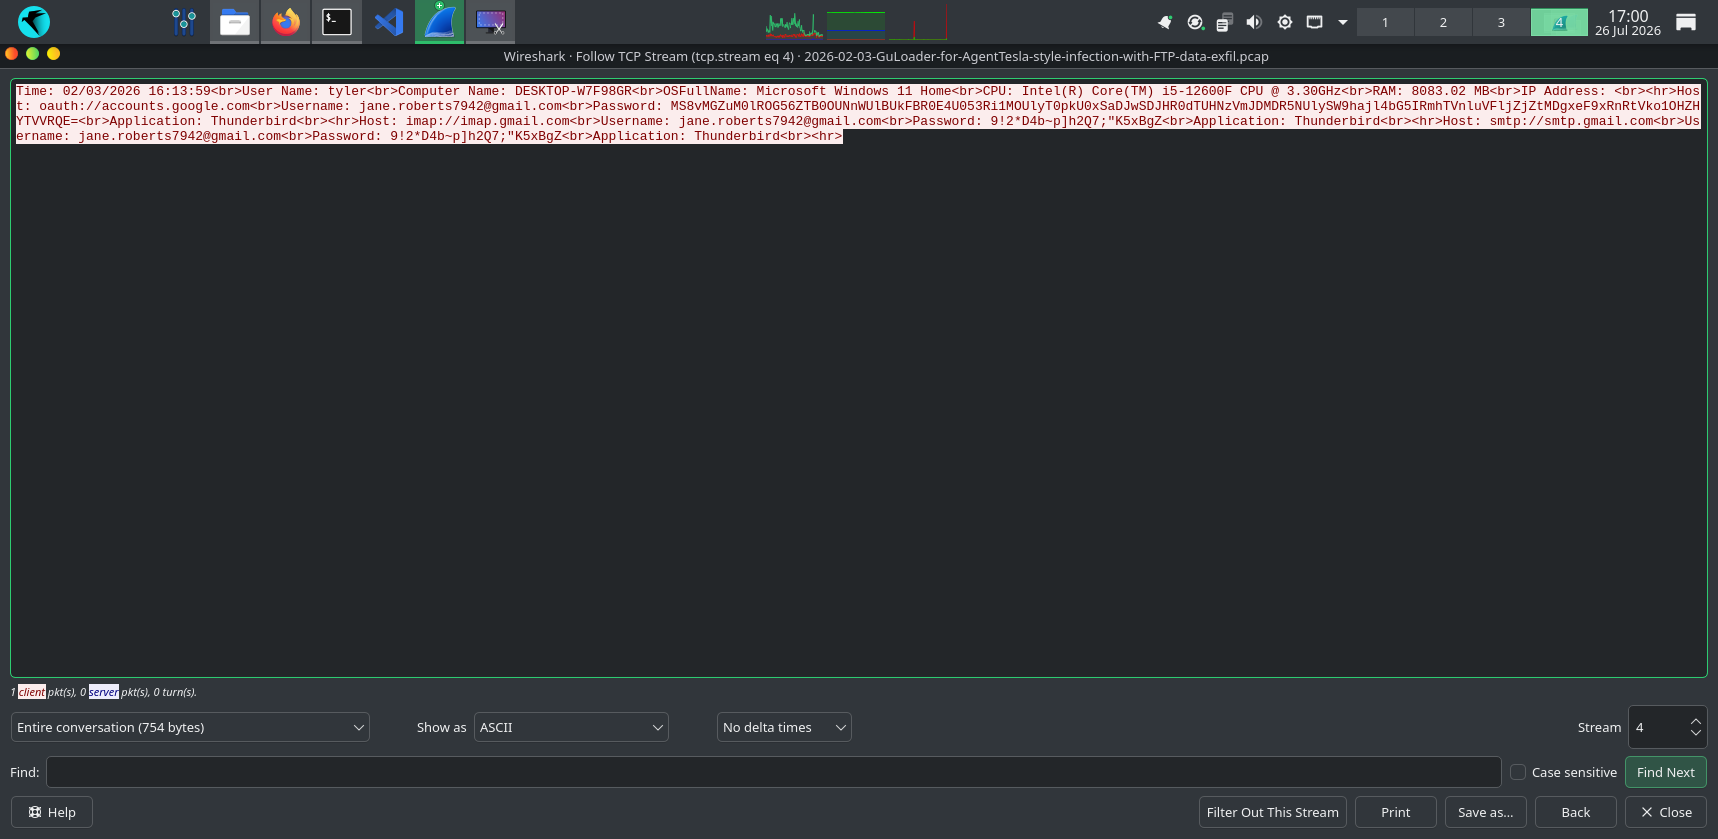The height and width of the screenshot is (839, 1718).
Task: Switch to Visual Studio Code
Action: click(x=388, y=22)
